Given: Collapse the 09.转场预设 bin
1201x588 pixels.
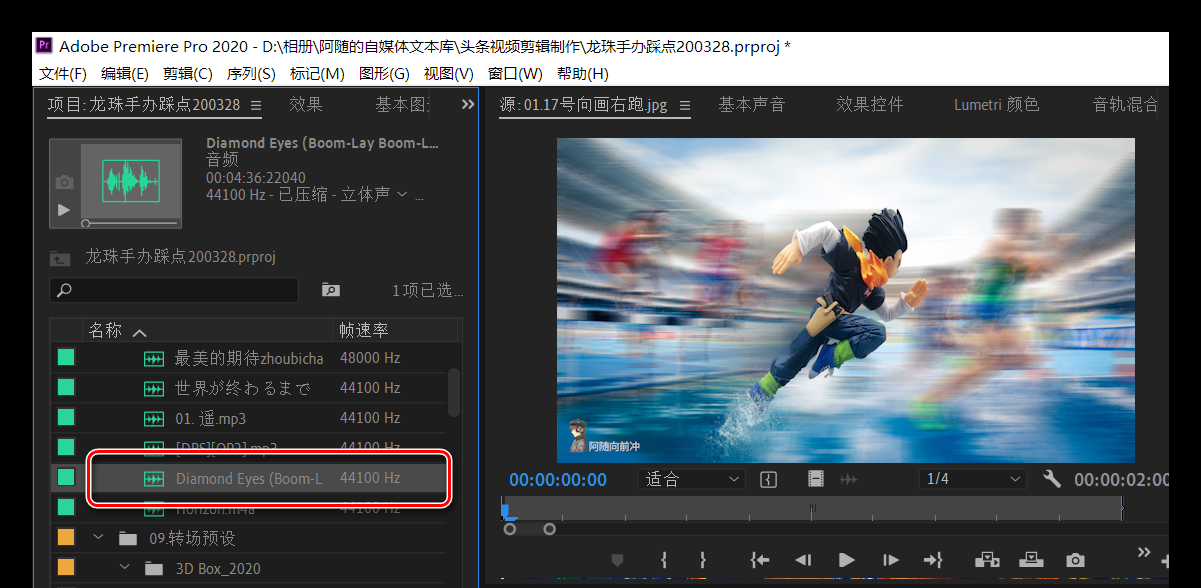Looking at the screenshot, I should tap(99, 538).
